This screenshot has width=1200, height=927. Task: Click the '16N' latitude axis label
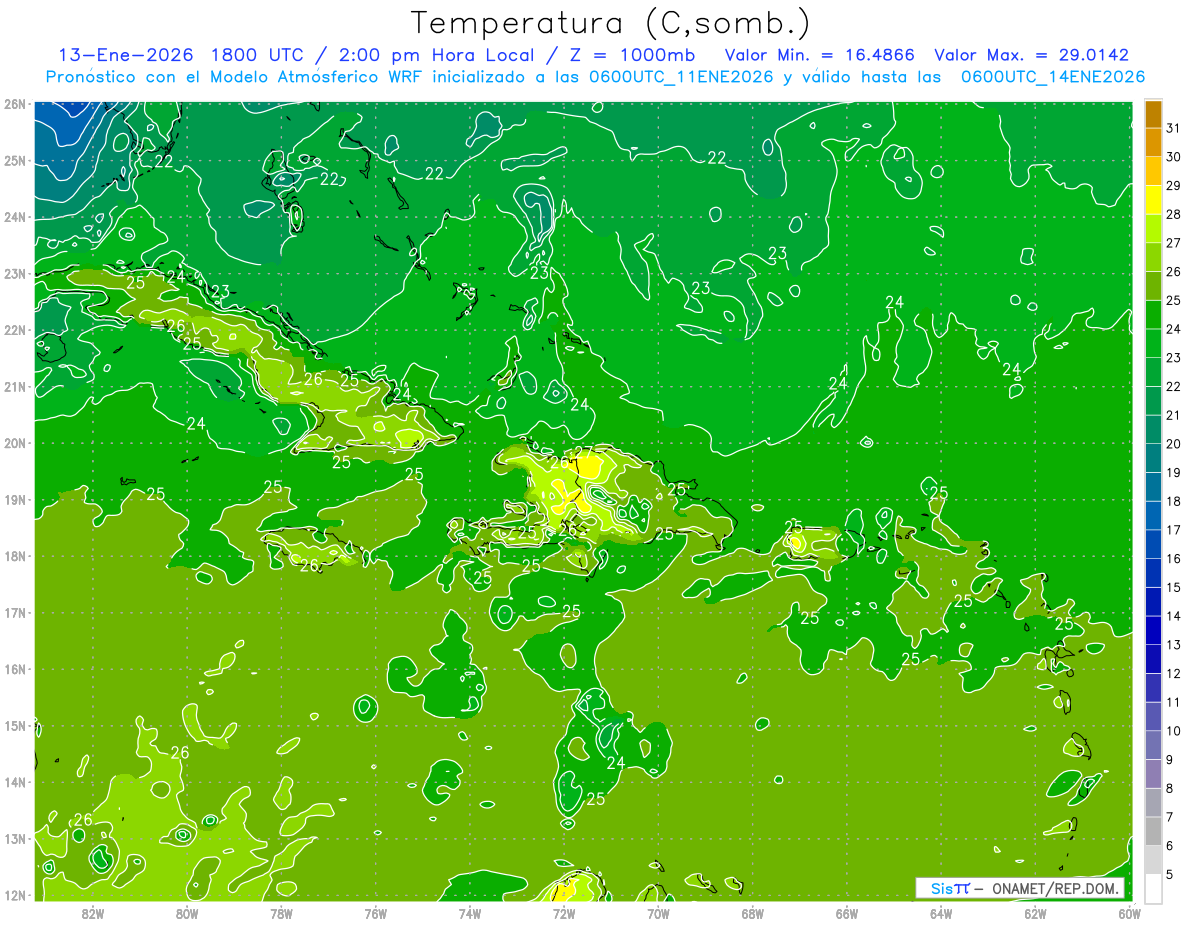coord(14,669)
